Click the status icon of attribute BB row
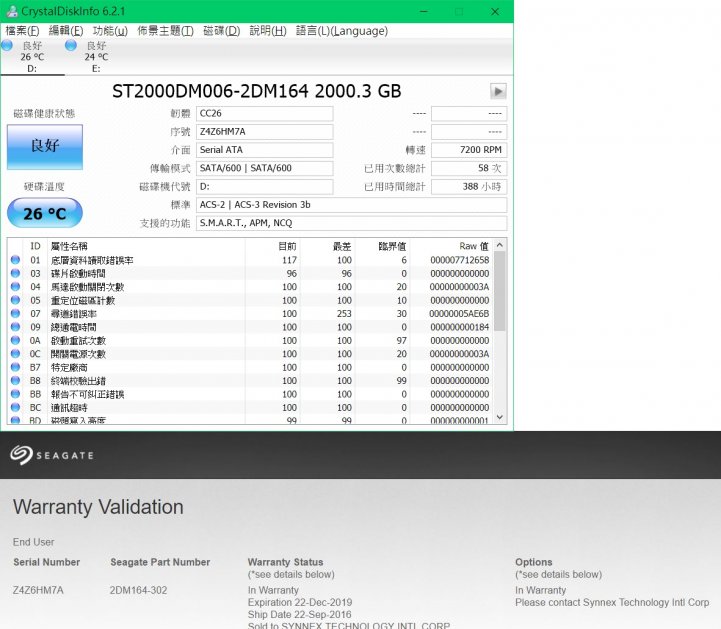721x629 pixels. tap(15, 394)
